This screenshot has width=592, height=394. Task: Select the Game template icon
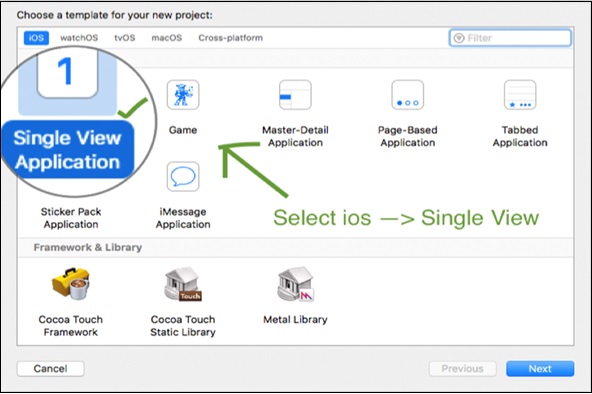pyautogui.click(x=183, y=95)
